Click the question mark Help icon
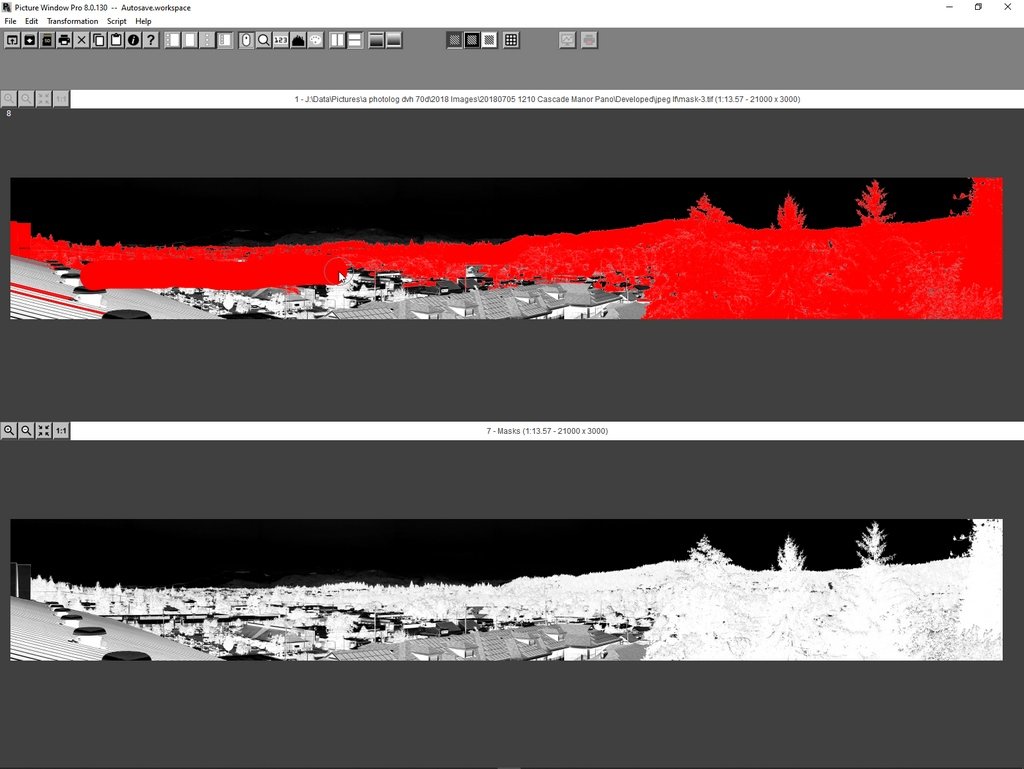 click(x=150, y=40)
